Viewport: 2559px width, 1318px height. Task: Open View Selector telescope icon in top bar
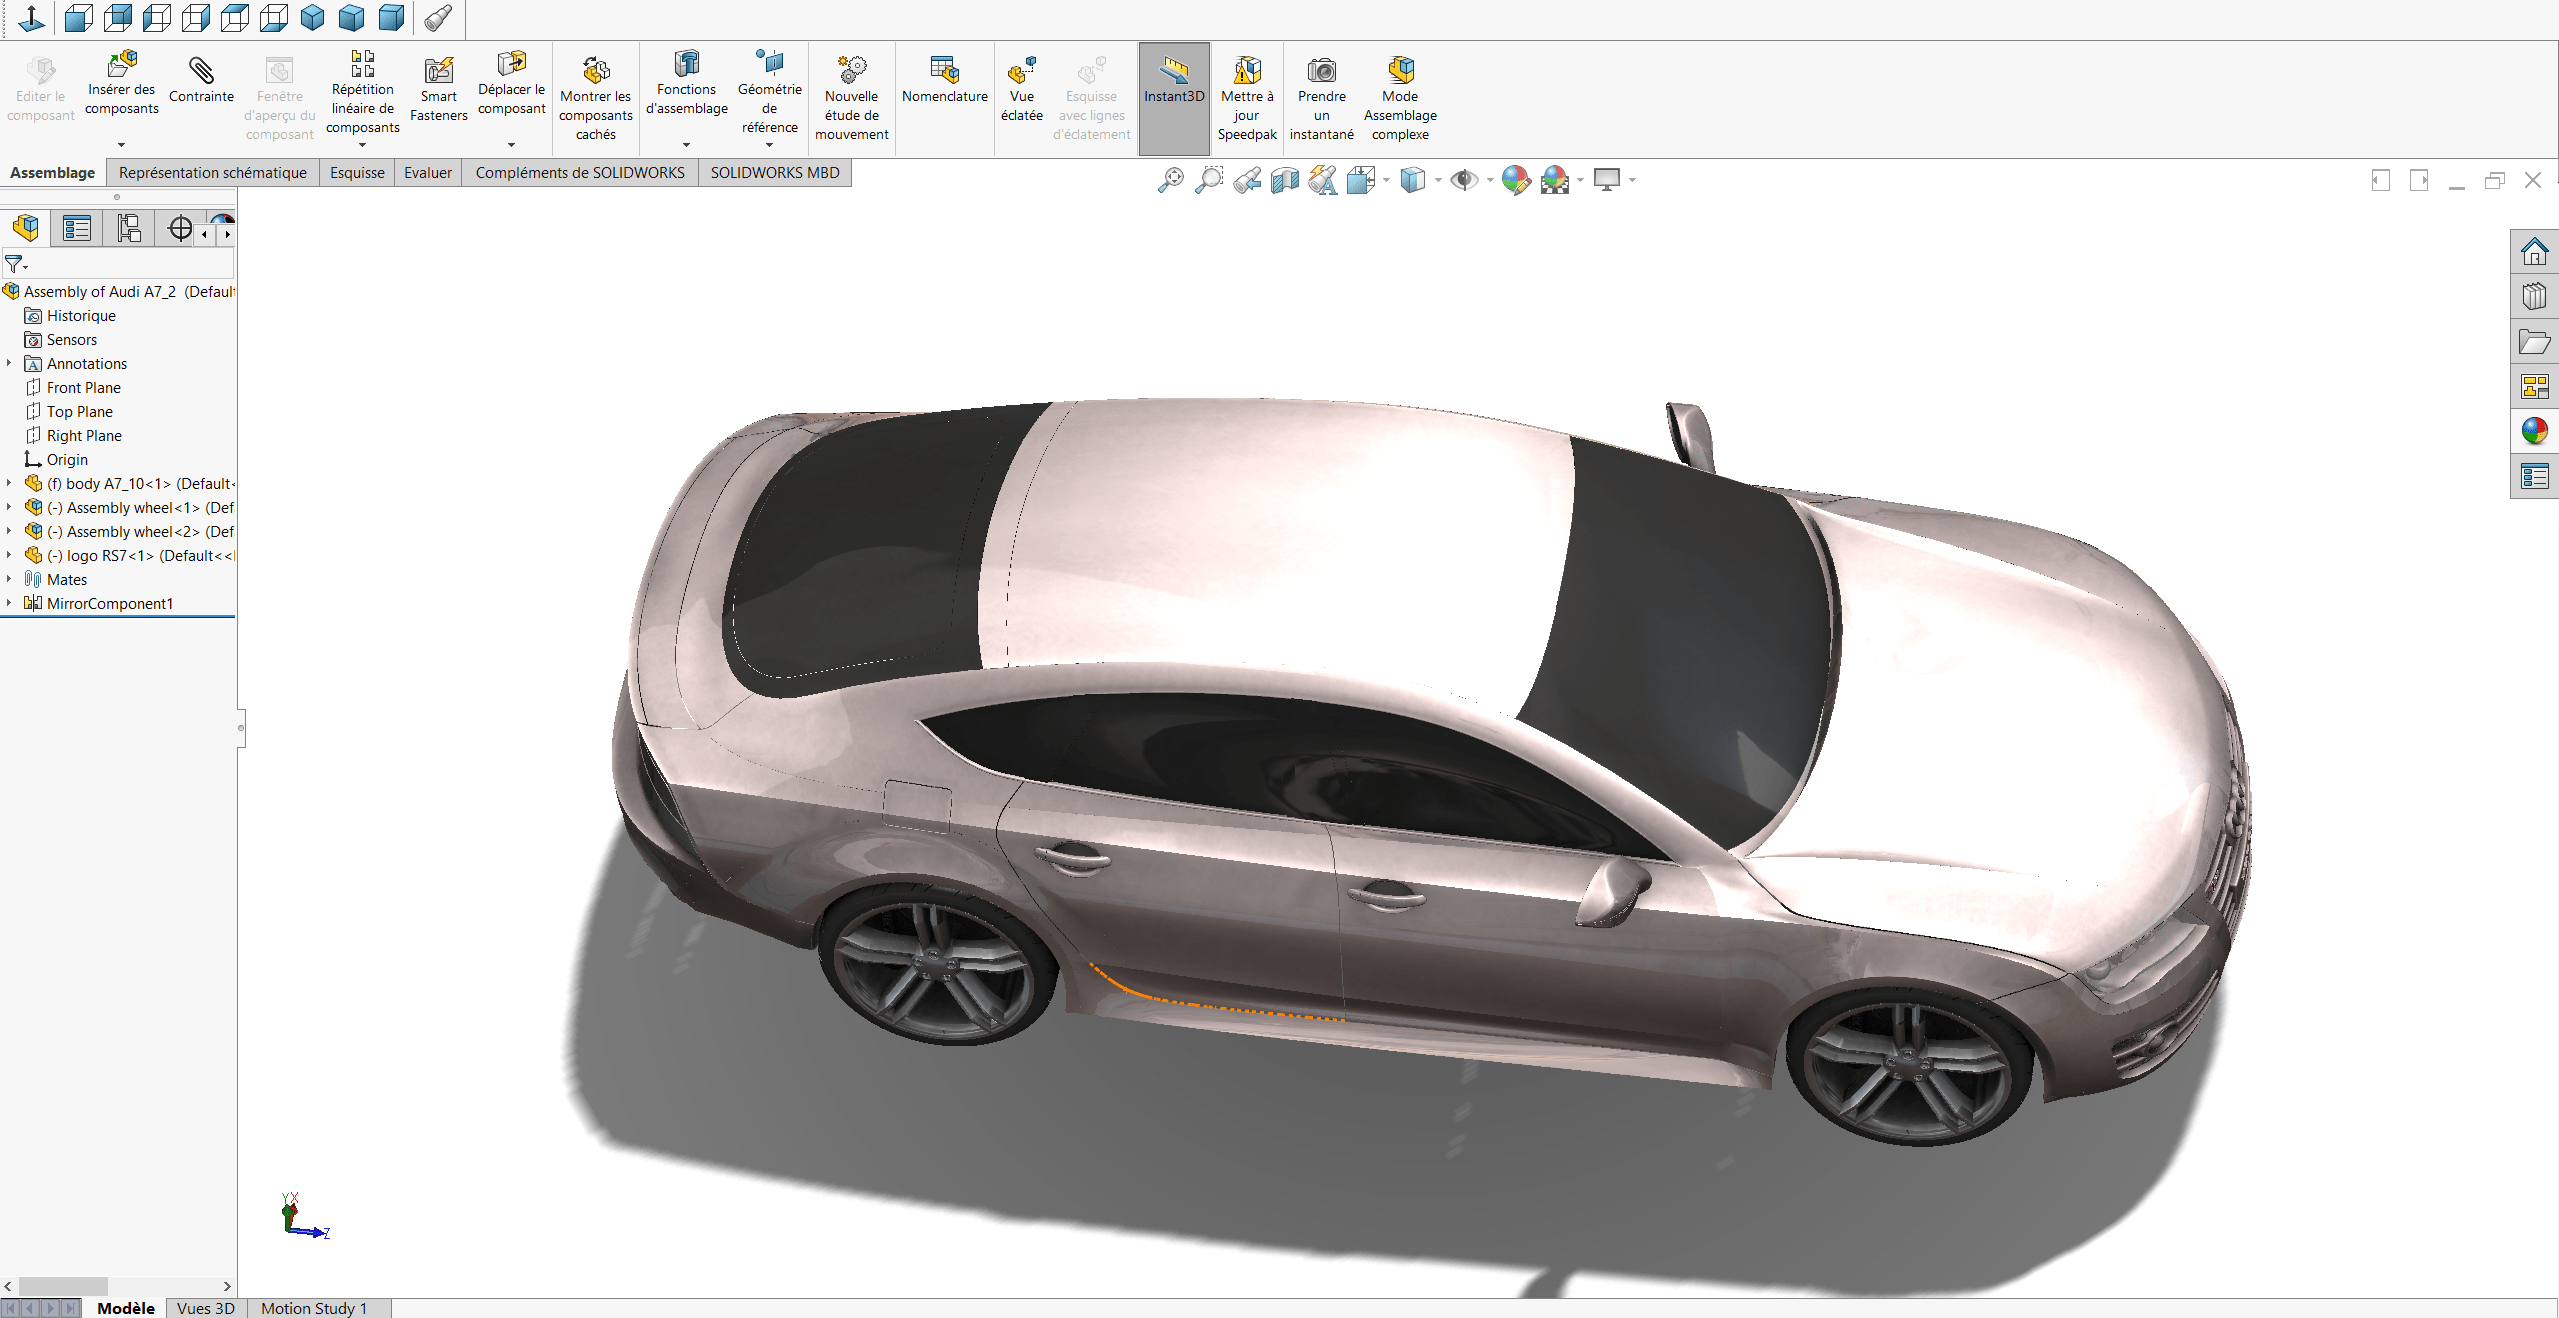pyautogui.click(x=438, y=18)
